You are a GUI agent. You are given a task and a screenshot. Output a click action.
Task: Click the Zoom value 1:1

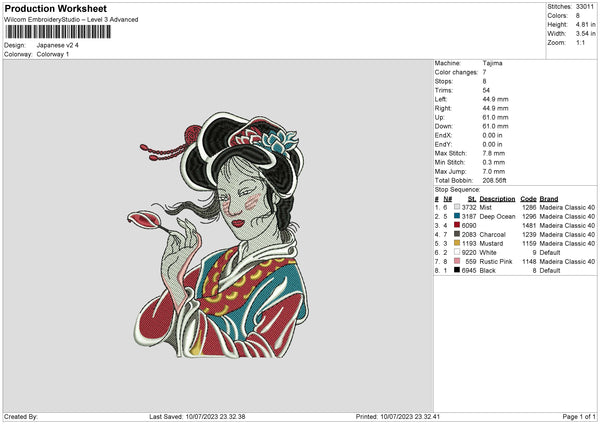[x=580, y=42]
